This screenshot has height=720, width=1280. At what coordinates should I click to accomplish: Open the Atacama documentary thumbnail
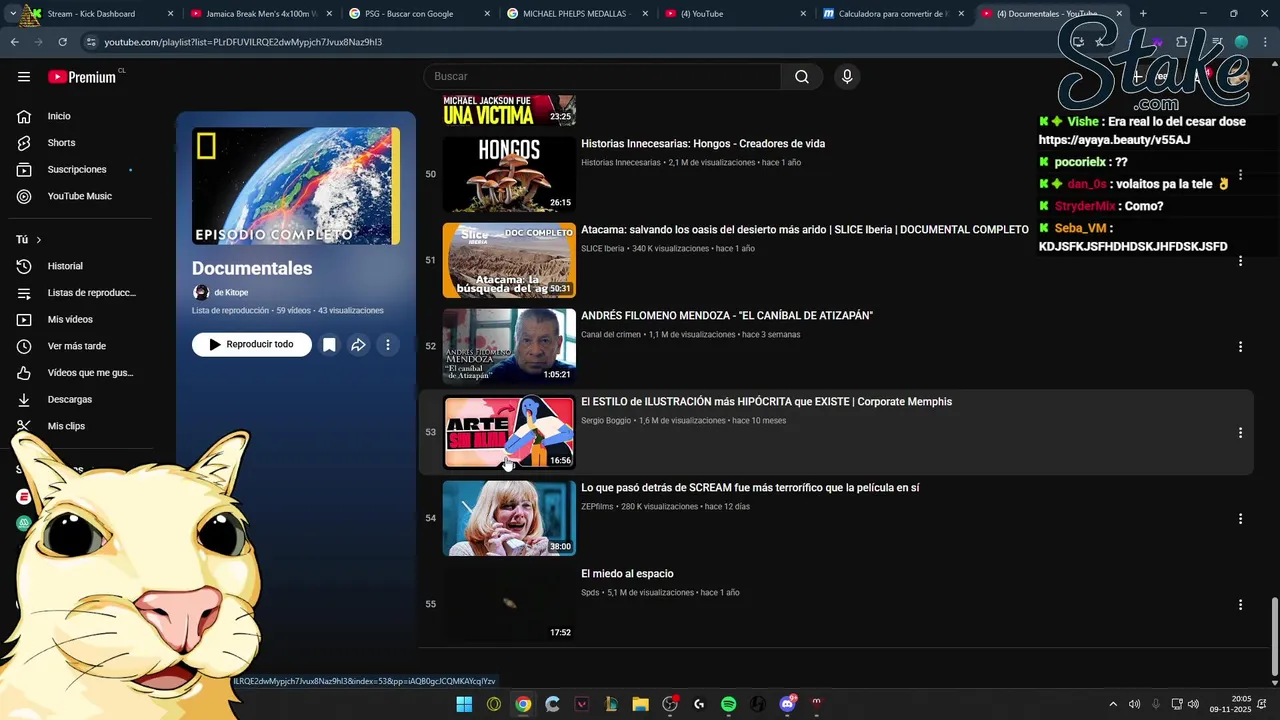509,260
